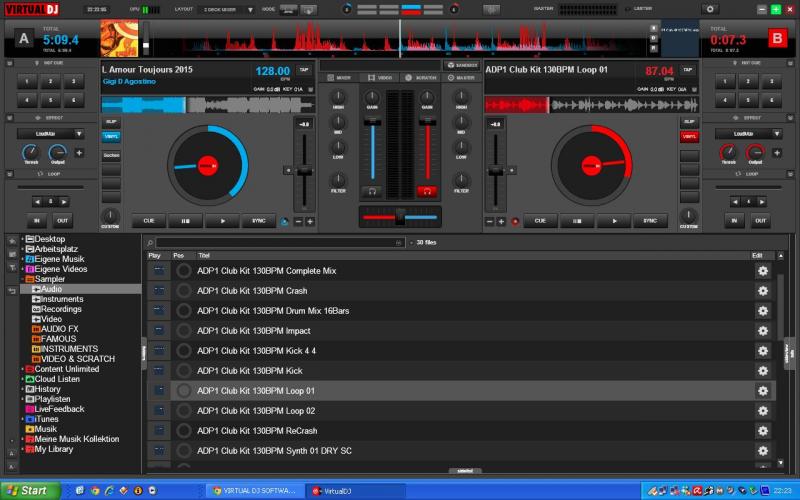Click deck B loop IN button
Image resolution: width=800 pixels, height=500 pixels.
734,221
